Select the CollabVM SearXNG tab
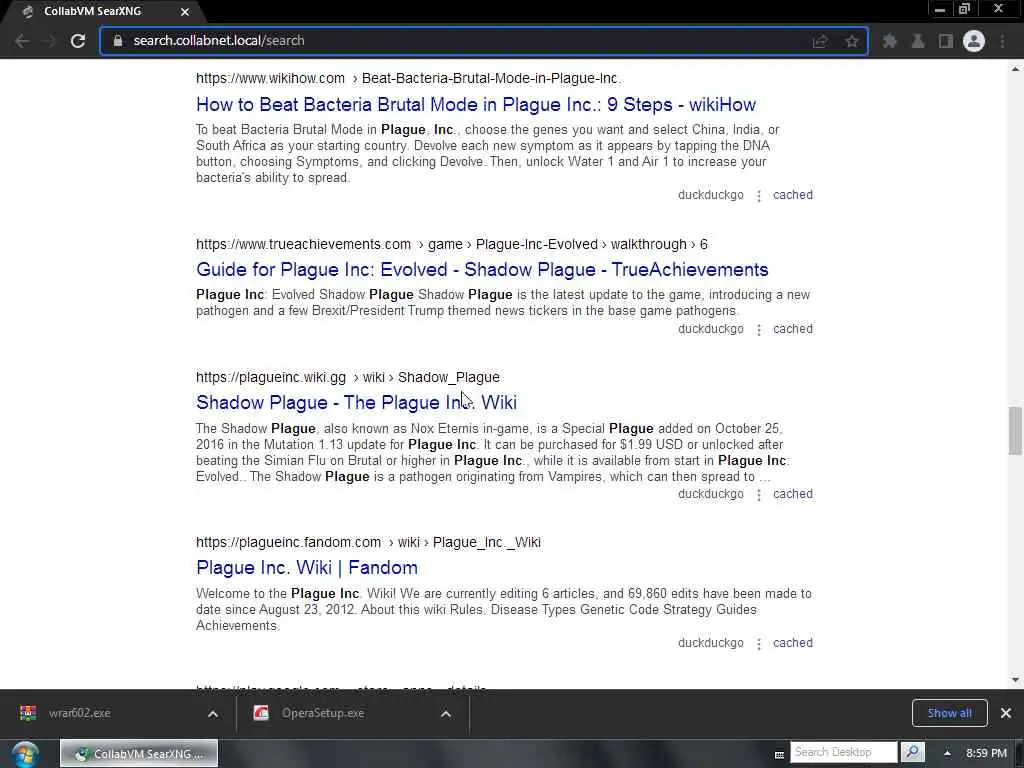The image size is (1024, 768). [x=104, y=12]
